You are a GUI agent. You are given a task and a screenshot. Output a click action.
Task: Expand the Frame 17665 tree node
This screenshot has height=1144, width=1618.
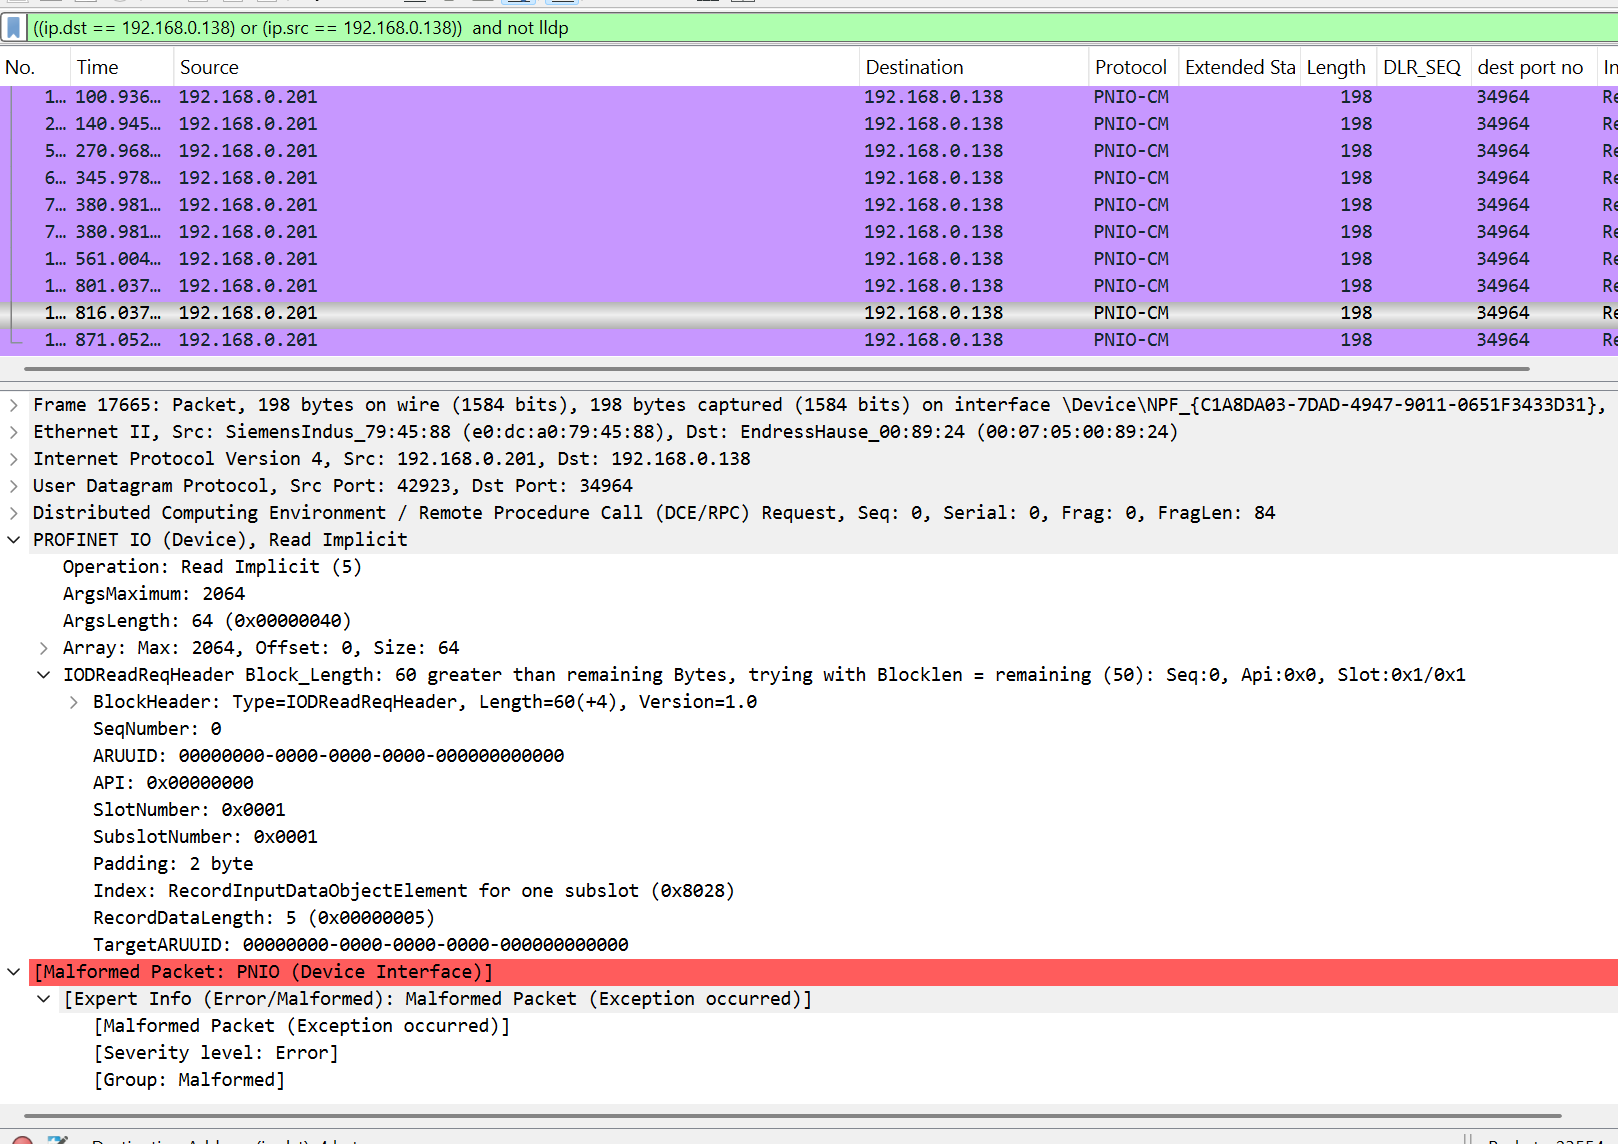(x=14, y=405)
